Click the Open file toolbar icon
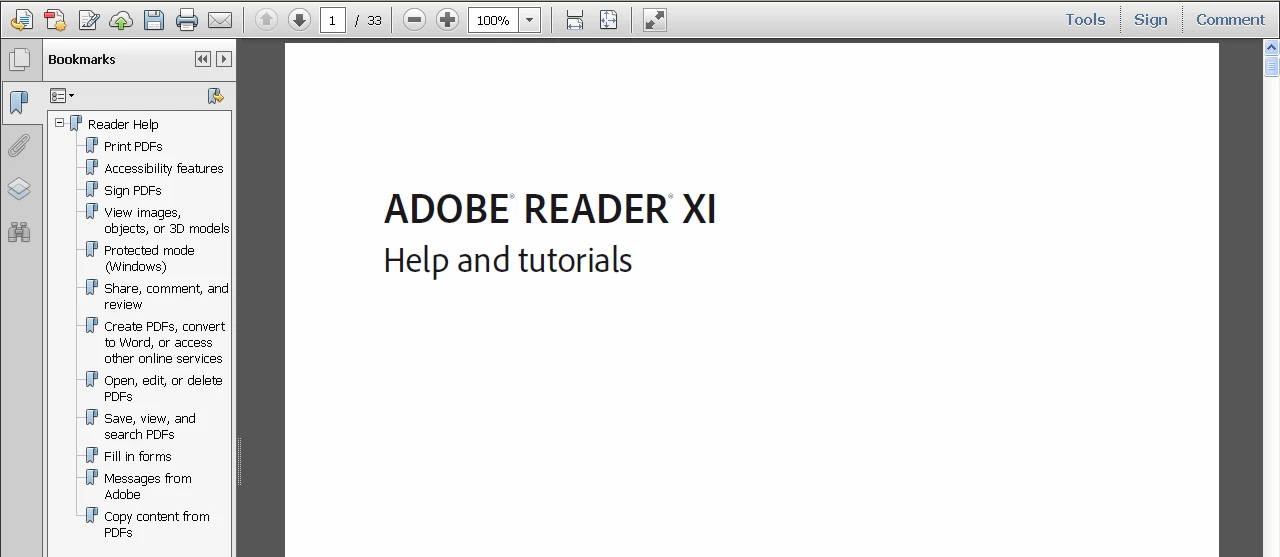This screenshot has height=557, width=1280. click(21, 19)
